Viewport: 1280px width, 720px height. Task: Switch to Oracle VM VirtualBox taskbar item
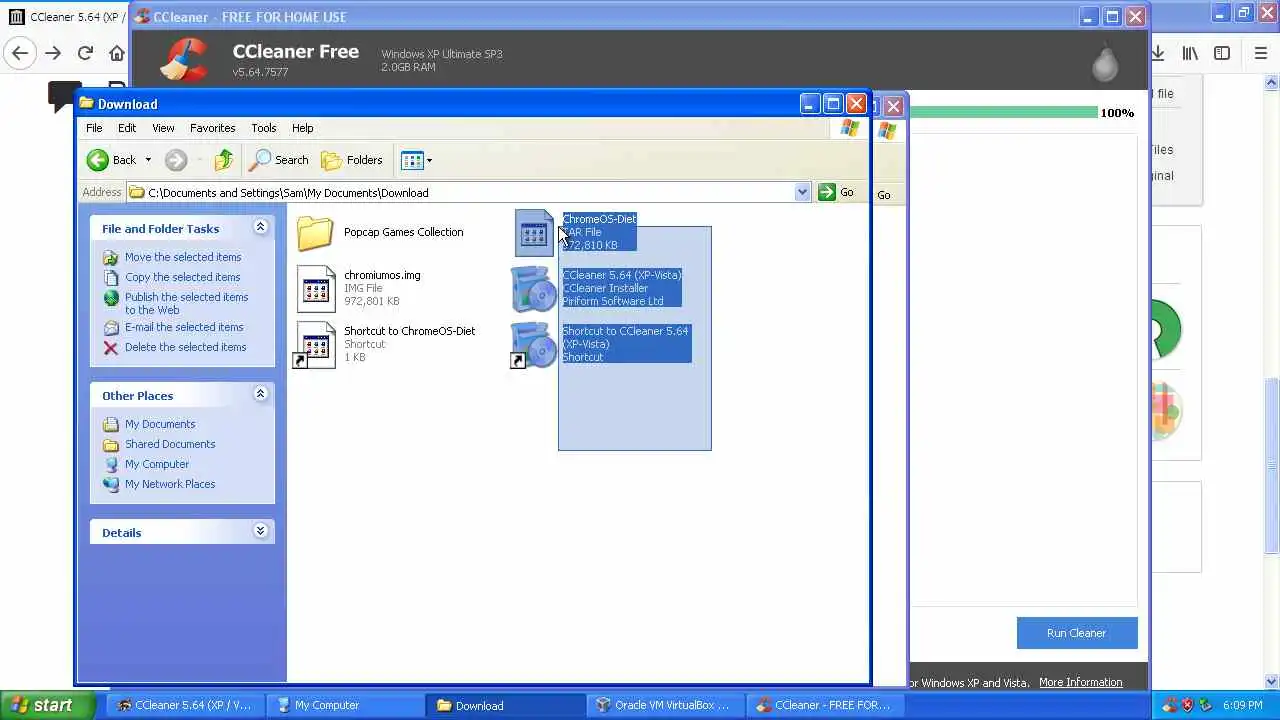pos(663,705)
